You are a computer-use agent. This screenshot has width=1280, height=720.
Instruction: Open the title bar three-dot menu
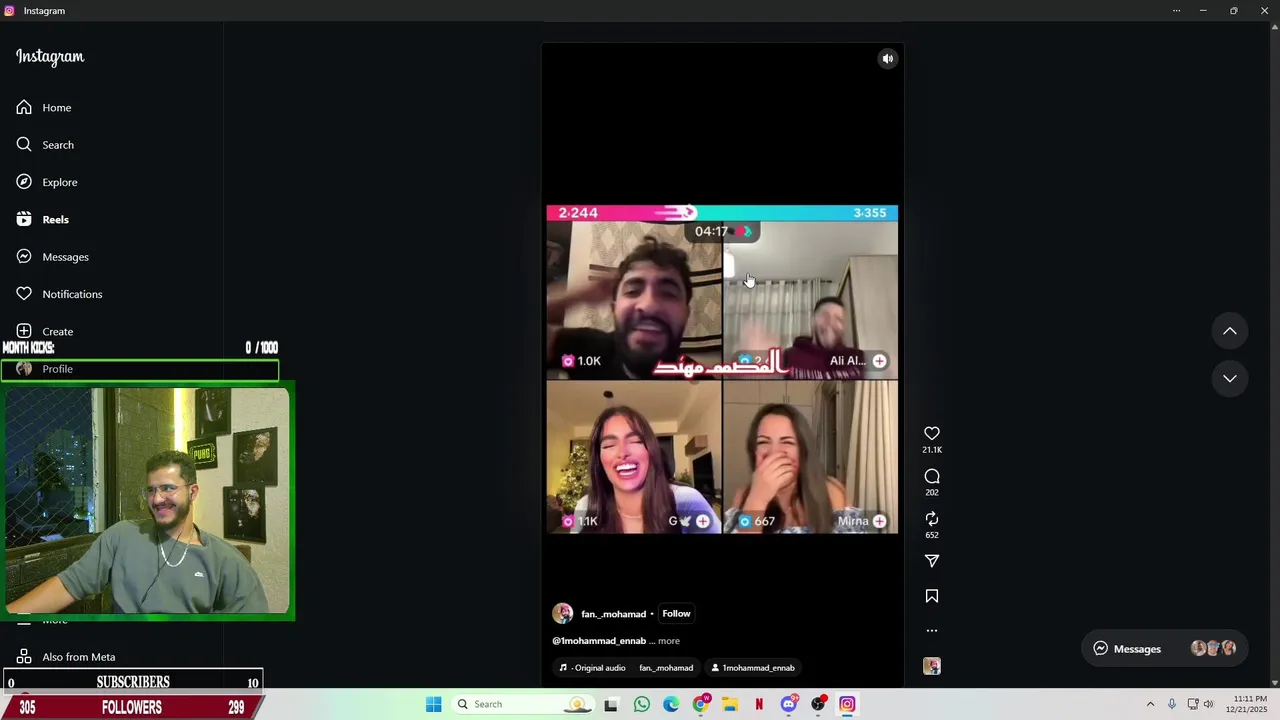point(1176,11)
